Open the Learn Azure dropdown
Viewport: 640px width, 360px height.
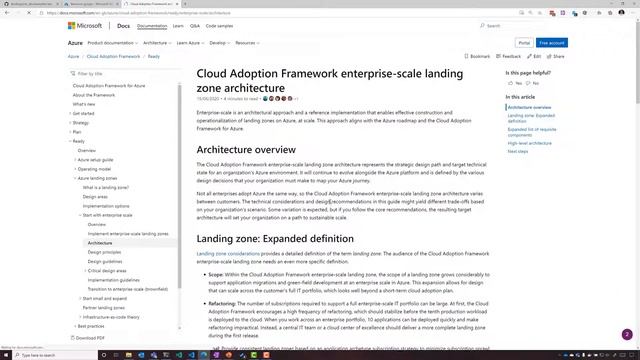click(x=190, y=43)
